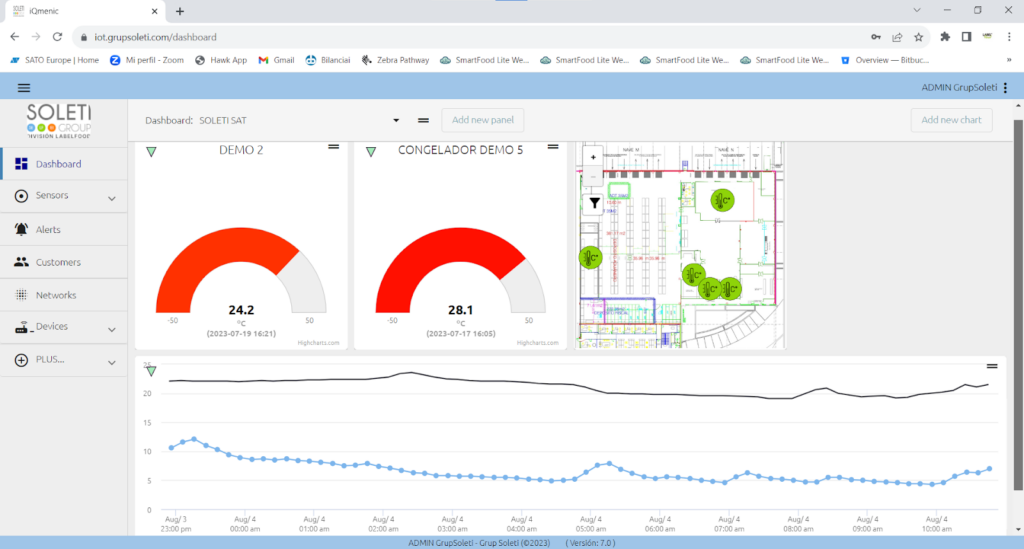Click the Add new panel button
The image size is (1024, 549).
tap(482, 120)
